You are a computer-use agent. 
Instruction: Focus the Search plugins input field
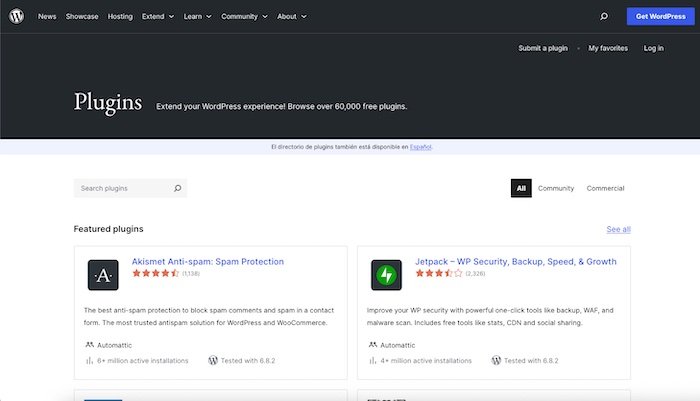pyautogui.click(x=130, y=188)
